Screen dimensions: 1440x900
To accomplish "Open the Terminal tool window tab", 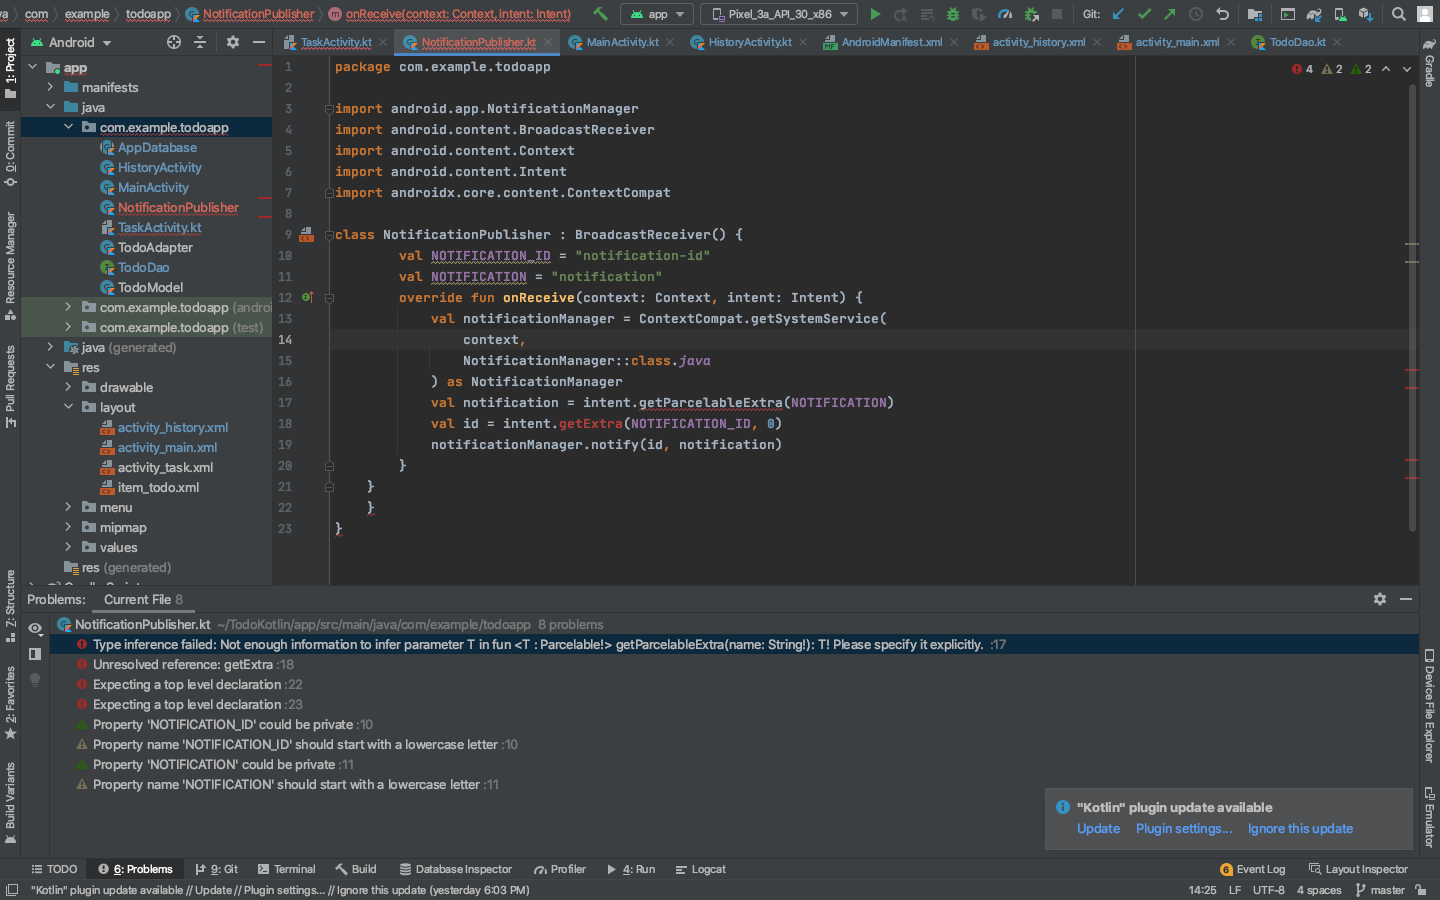I will click(286, 869).
